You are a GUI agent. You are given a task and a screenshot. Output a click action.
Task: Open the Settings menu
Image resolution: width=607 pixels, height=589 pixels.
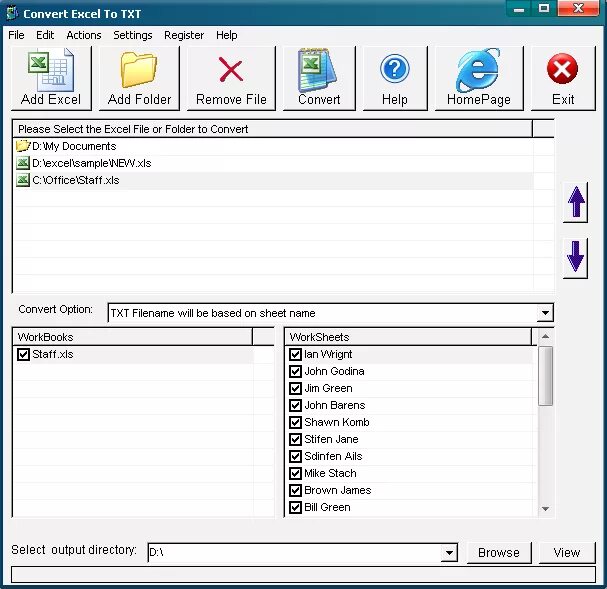point(133,35)
